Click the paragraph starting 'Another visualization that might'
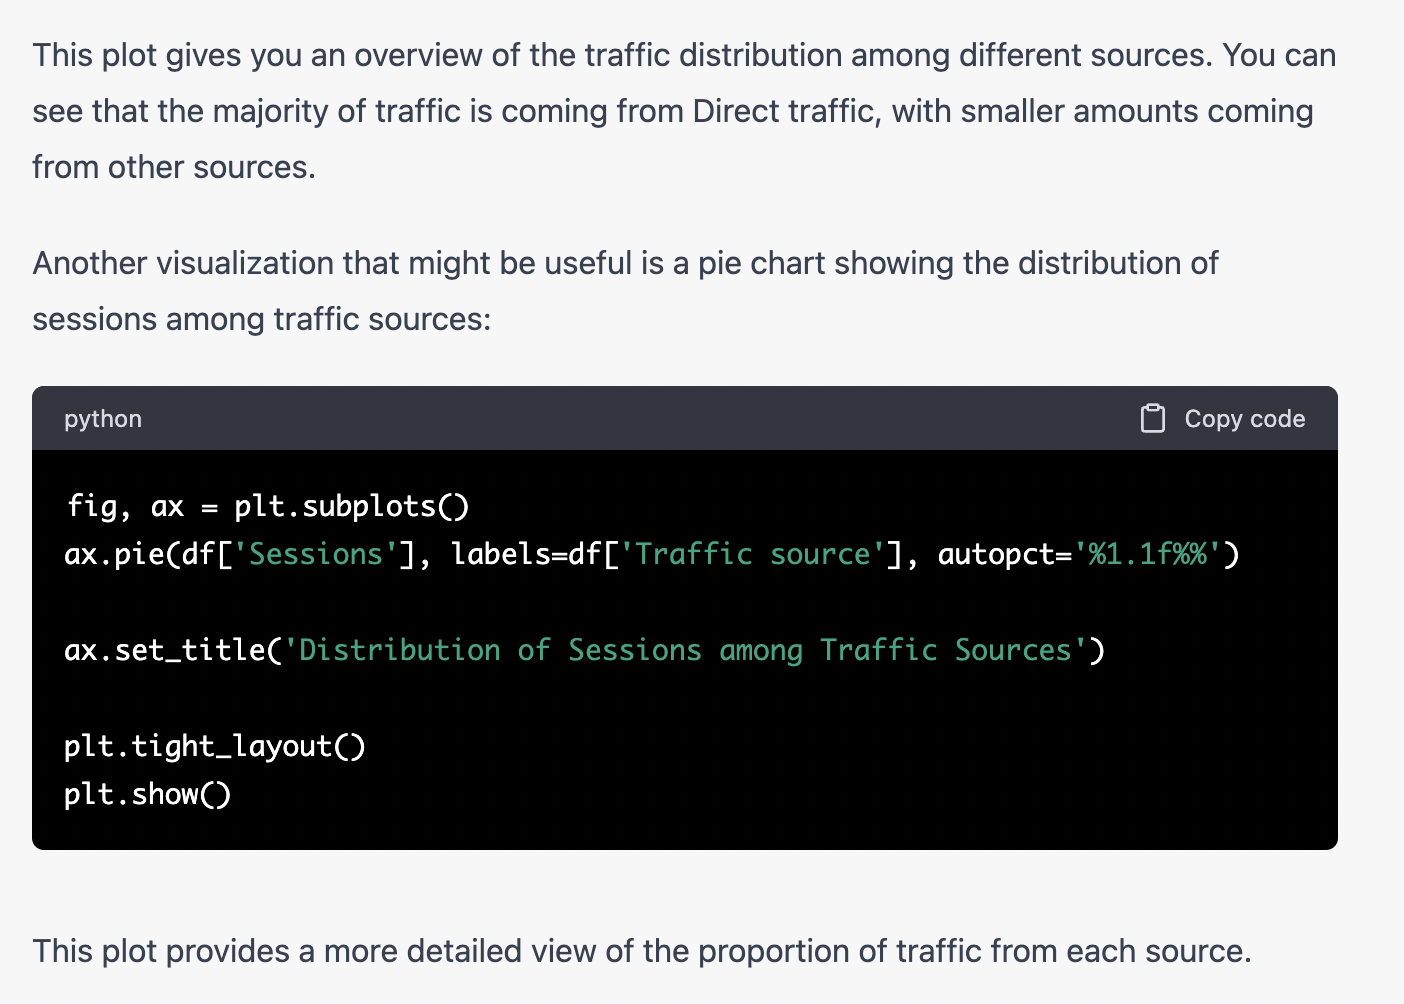Viewport: 1404px width, 1004px height. 625,291
